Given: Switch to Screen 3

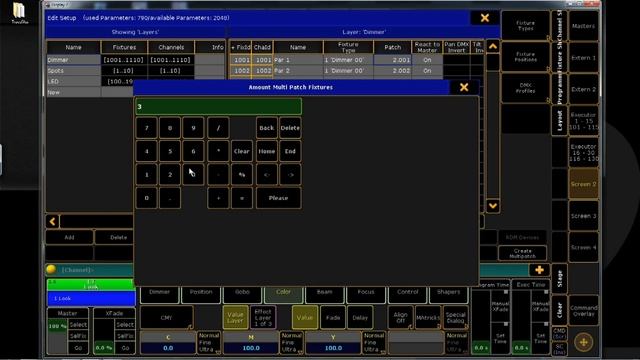Looking at the screenshot, I should (584, 216).
